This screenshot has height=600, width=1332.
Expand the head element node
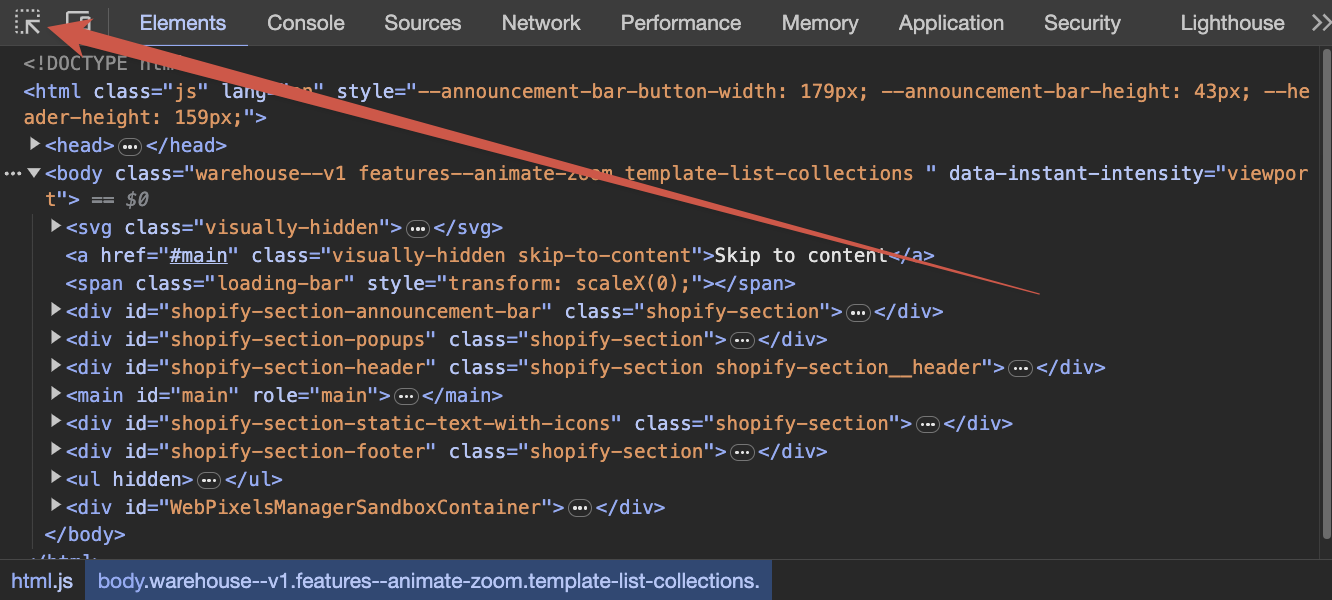35,144
